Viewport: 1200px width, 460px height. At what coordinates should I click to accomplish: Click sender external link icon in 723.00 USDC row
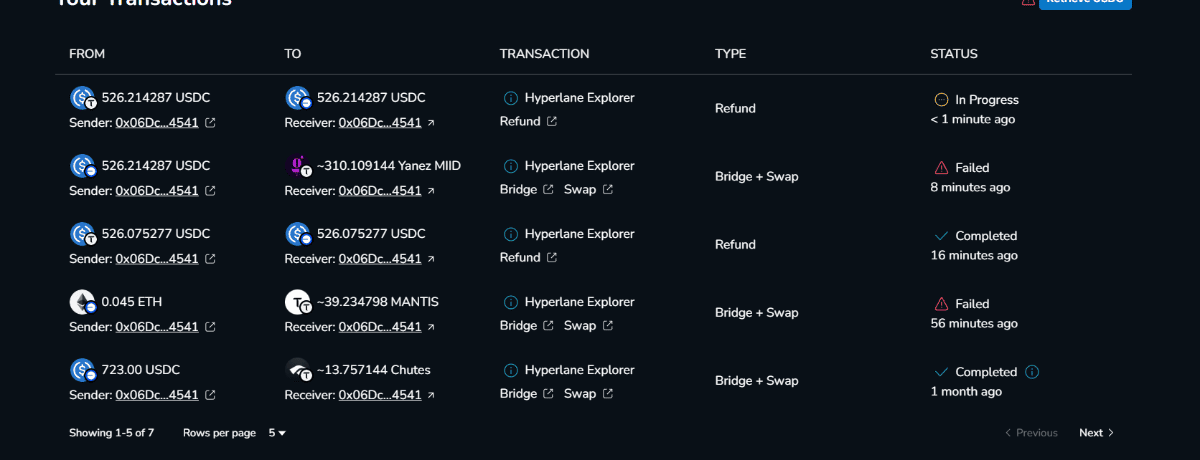pos(210,395)
